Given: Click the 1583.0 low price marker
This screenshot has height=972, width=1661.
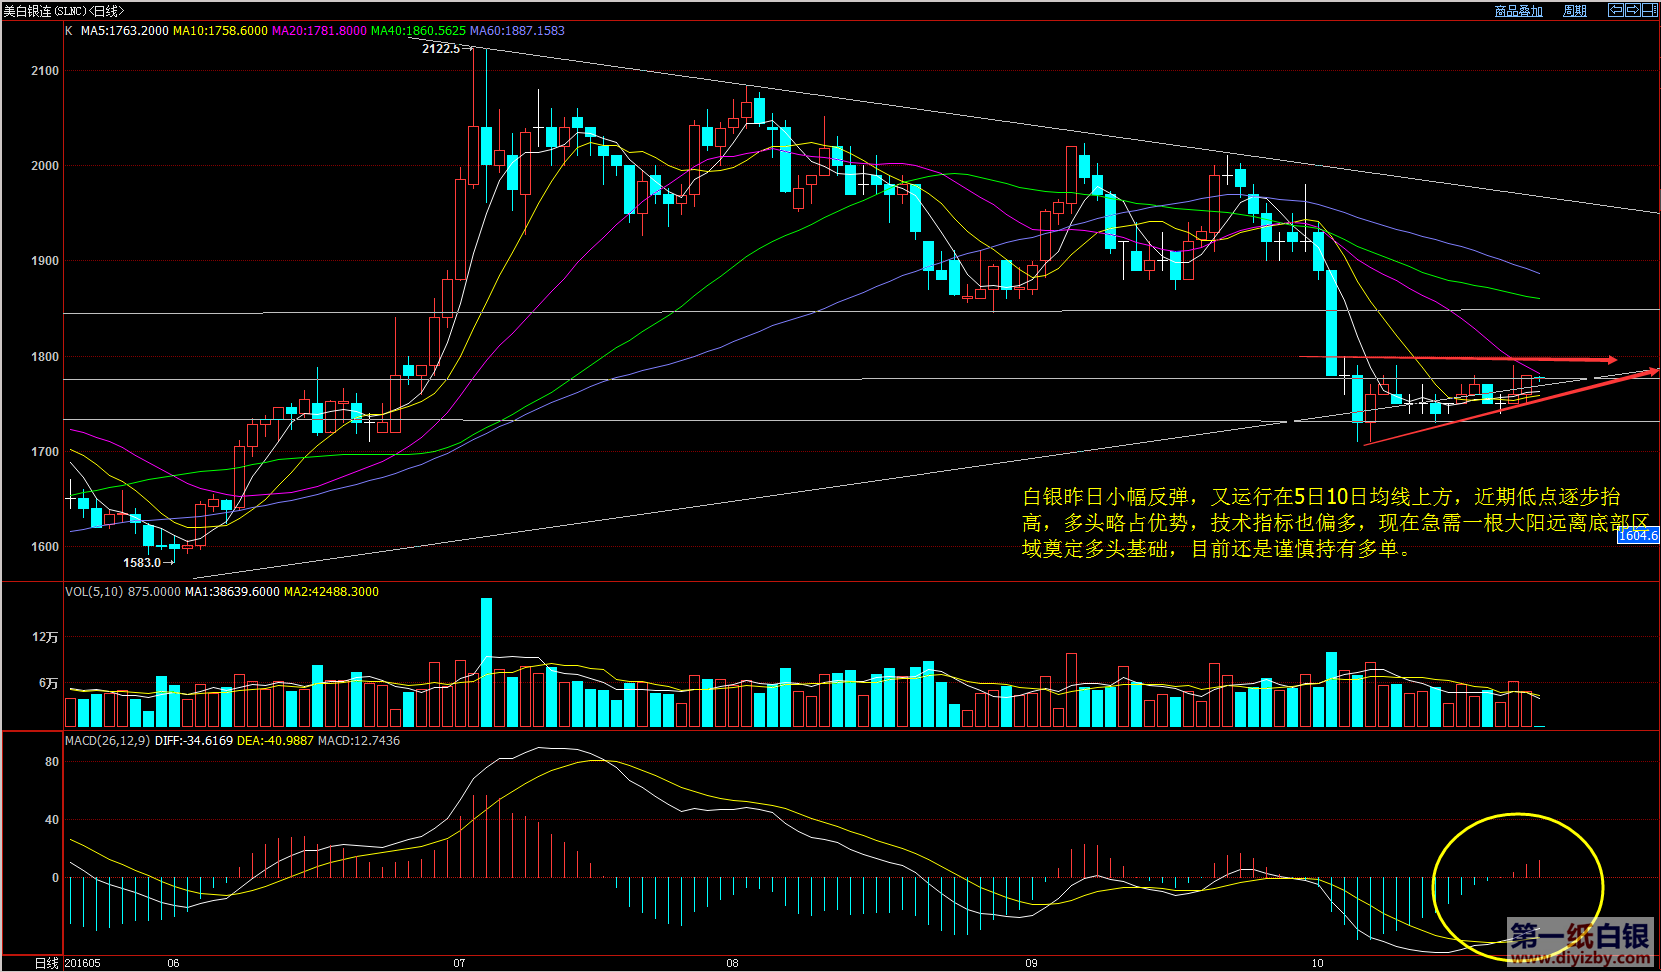Looking at the screenshot, I should pos(142,563).
